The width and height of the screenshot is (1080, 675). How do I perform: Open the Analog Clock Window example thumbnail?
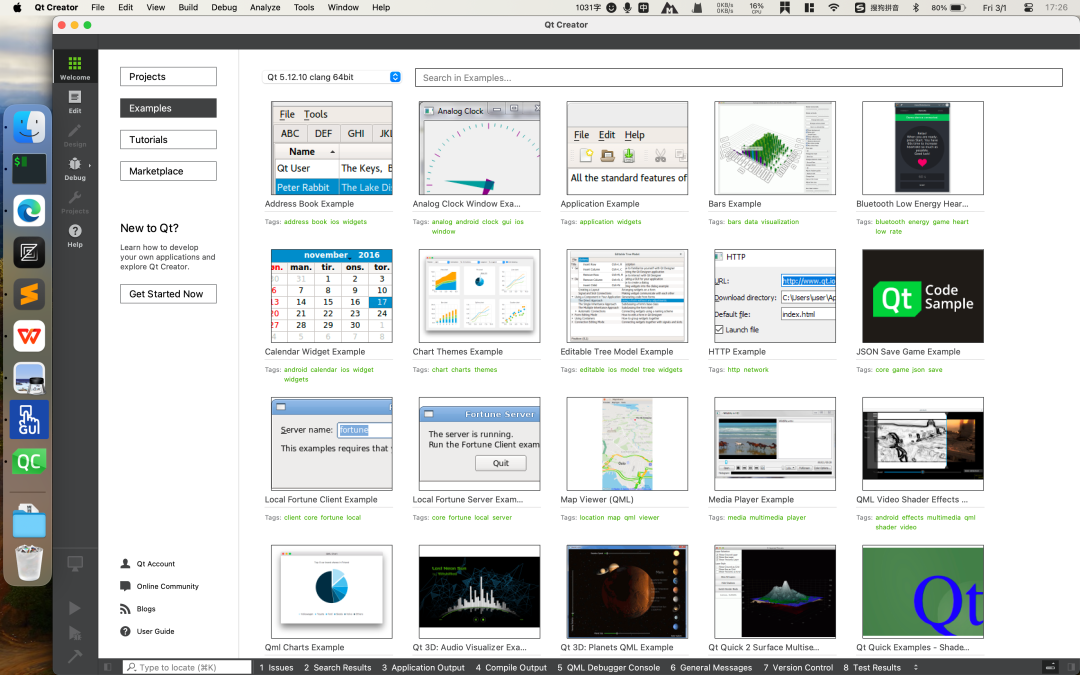click(479, 148)
